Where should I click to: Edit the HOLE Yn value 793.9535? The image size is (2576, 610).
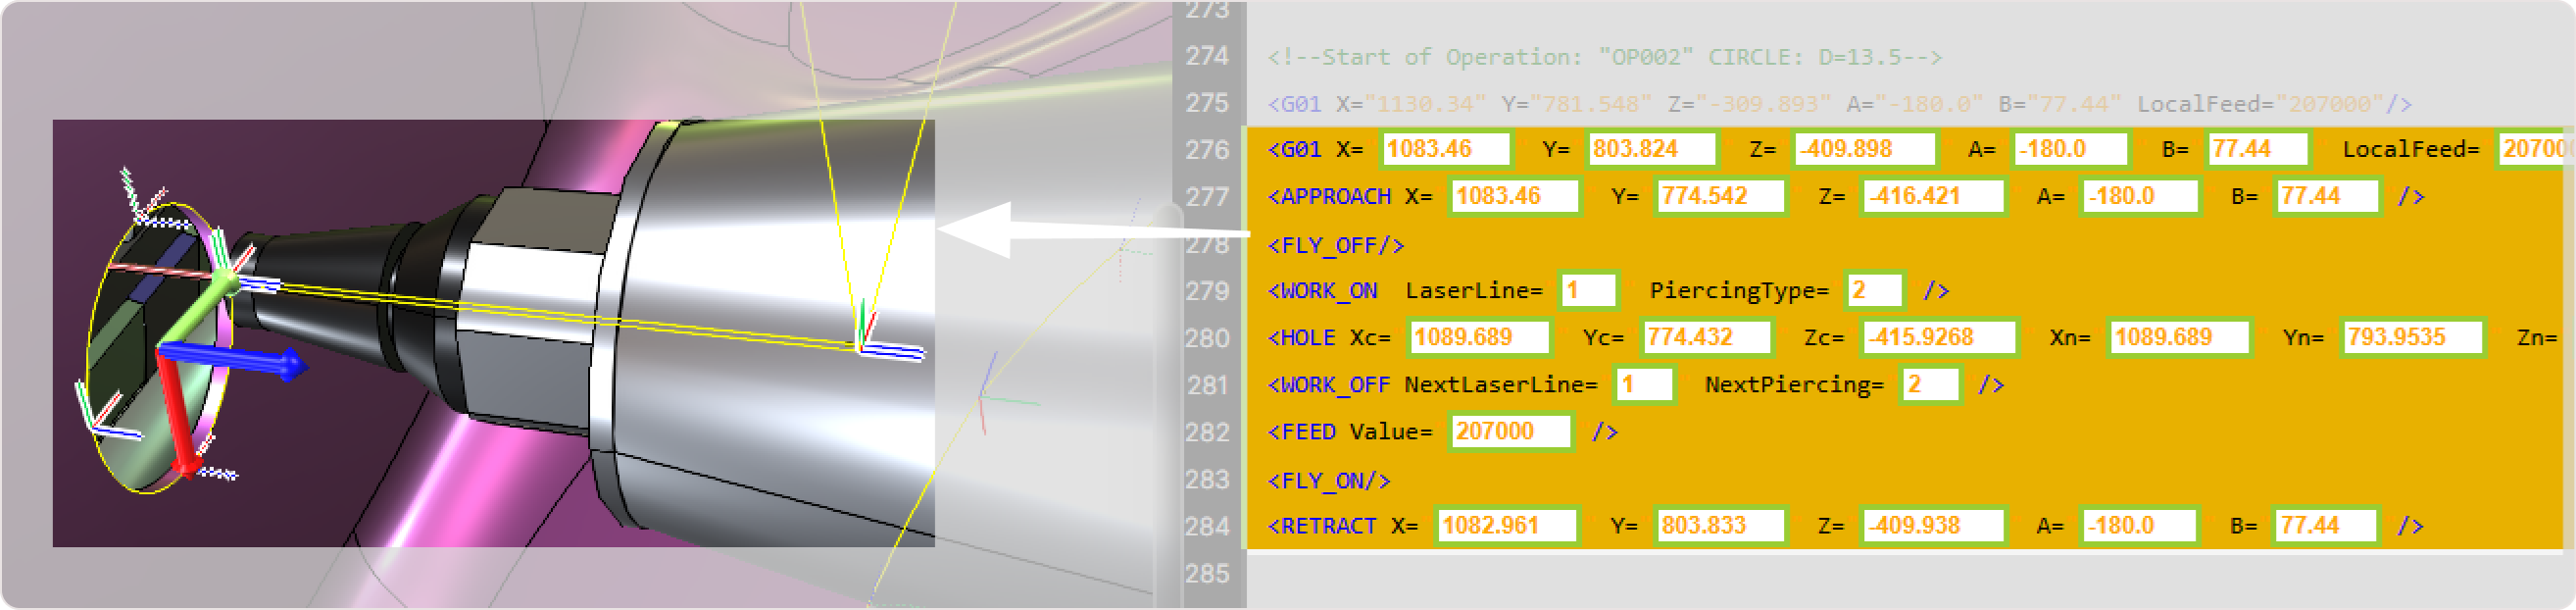(2411, 338)
